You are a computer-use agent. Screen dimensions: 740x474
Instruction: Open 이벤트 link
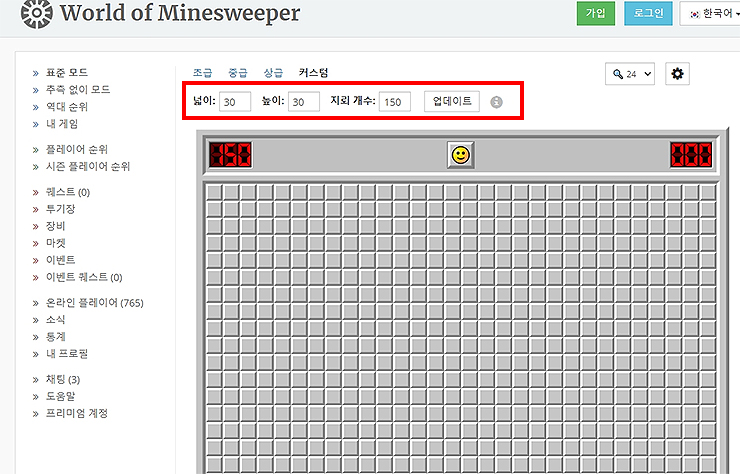click(60, 260)
